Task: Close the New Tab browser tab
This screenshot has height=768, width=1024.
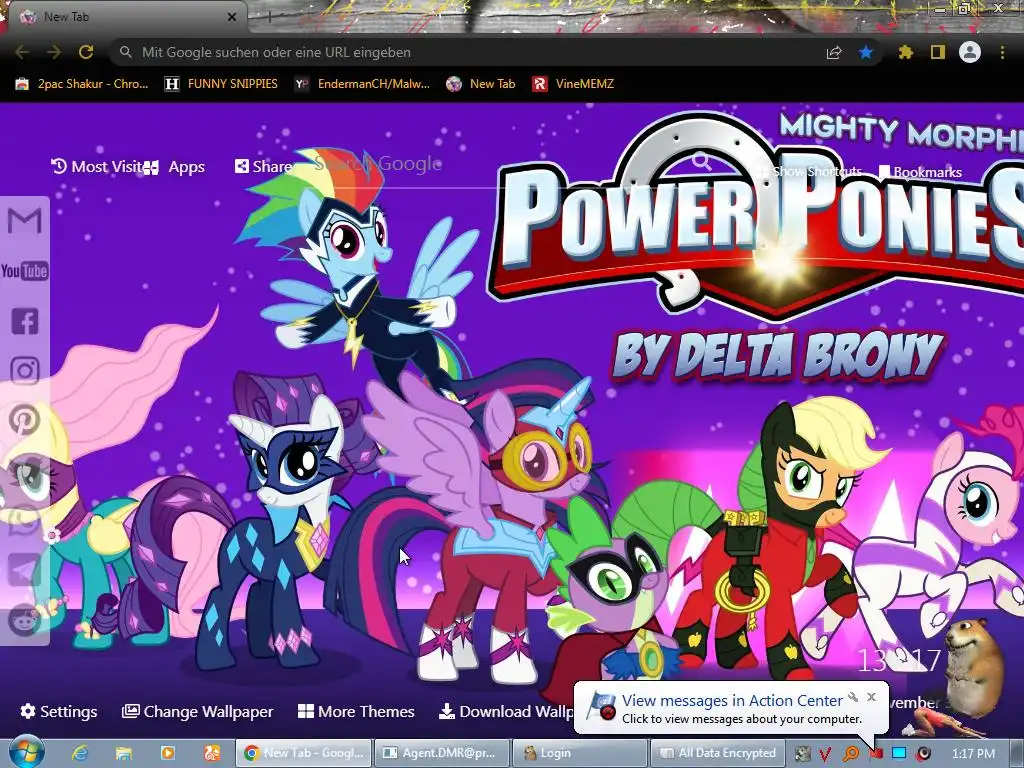Action: [x=232, y=17]
